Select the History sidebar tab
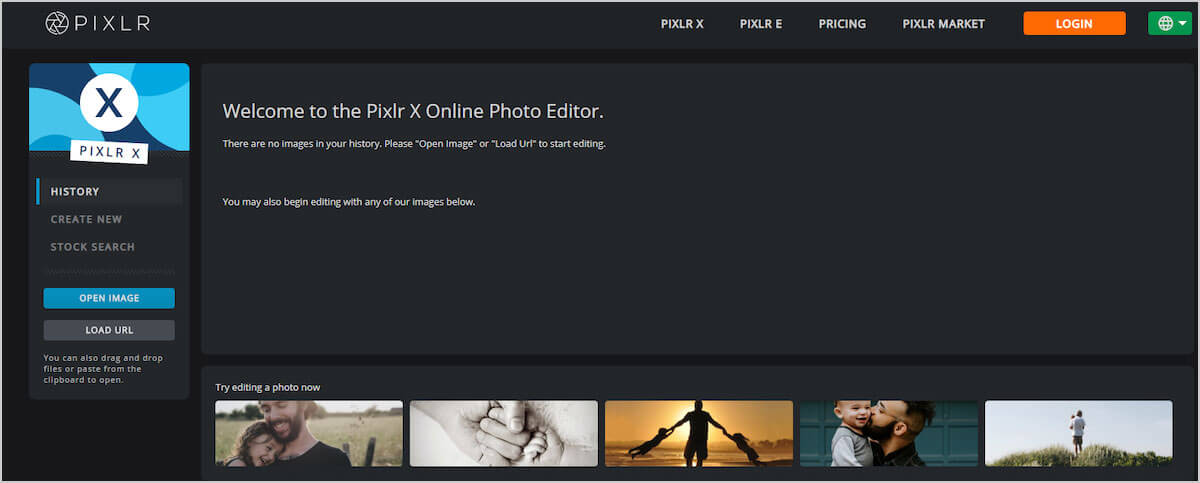 click(x=110, y=191)
